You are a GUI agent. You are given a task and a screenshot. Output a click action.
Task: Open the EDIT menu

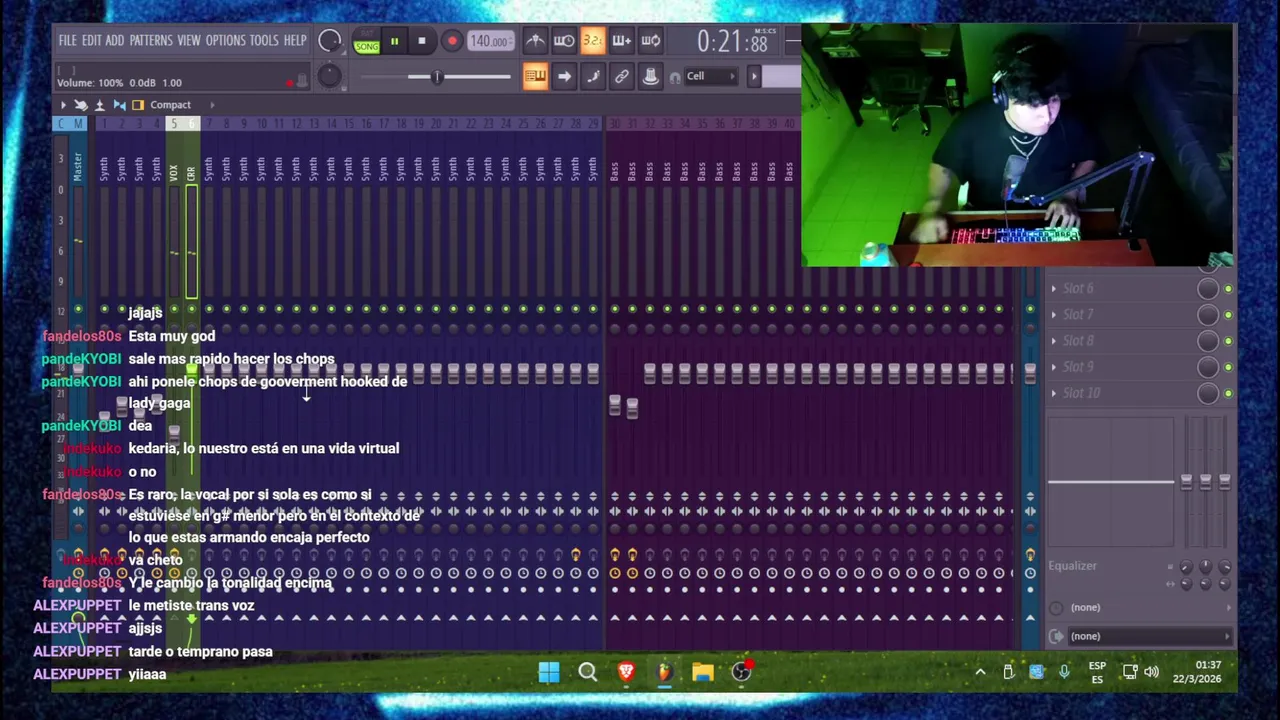[x=91, y=40]
